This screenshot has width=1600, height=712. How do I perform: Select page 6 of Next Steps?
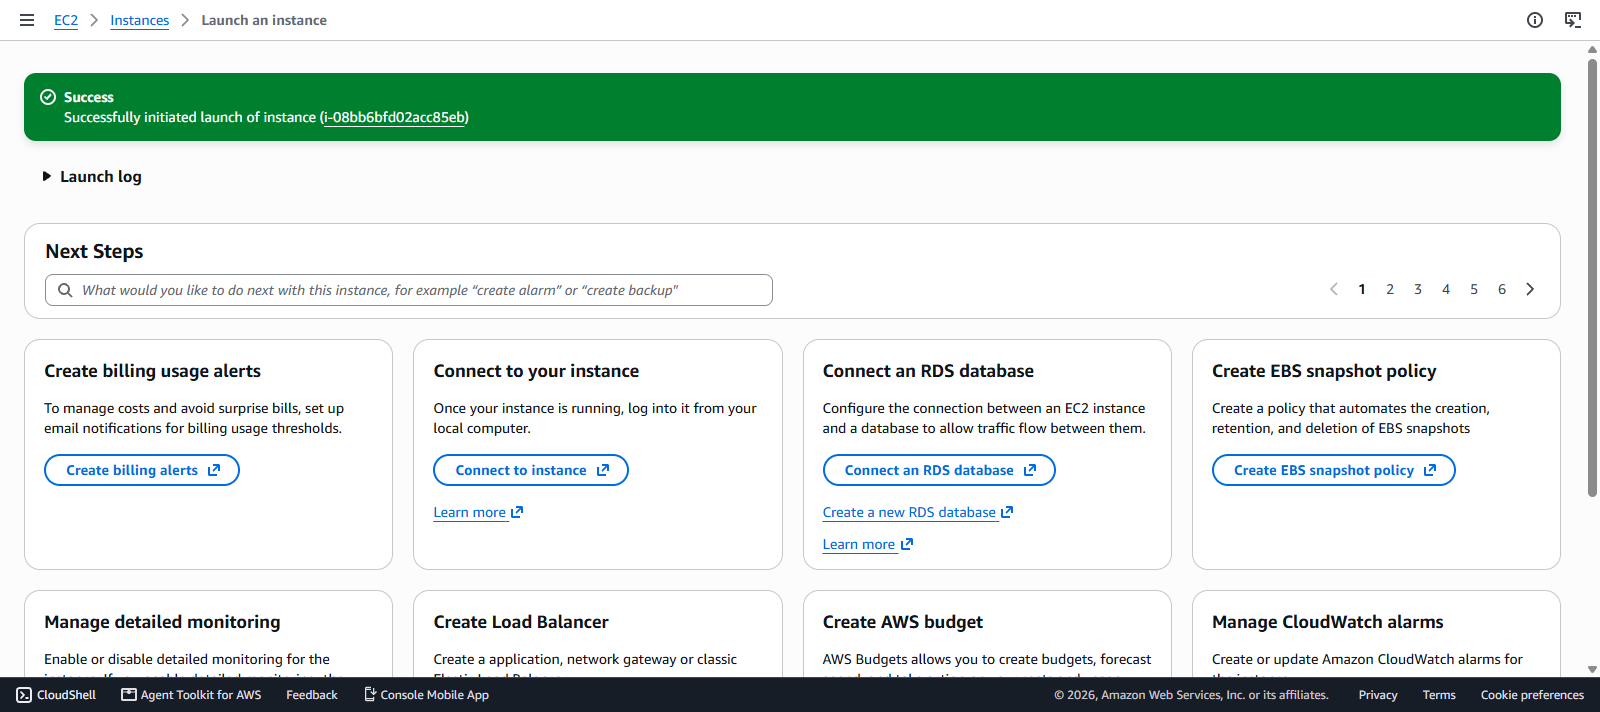point(1502,289)
